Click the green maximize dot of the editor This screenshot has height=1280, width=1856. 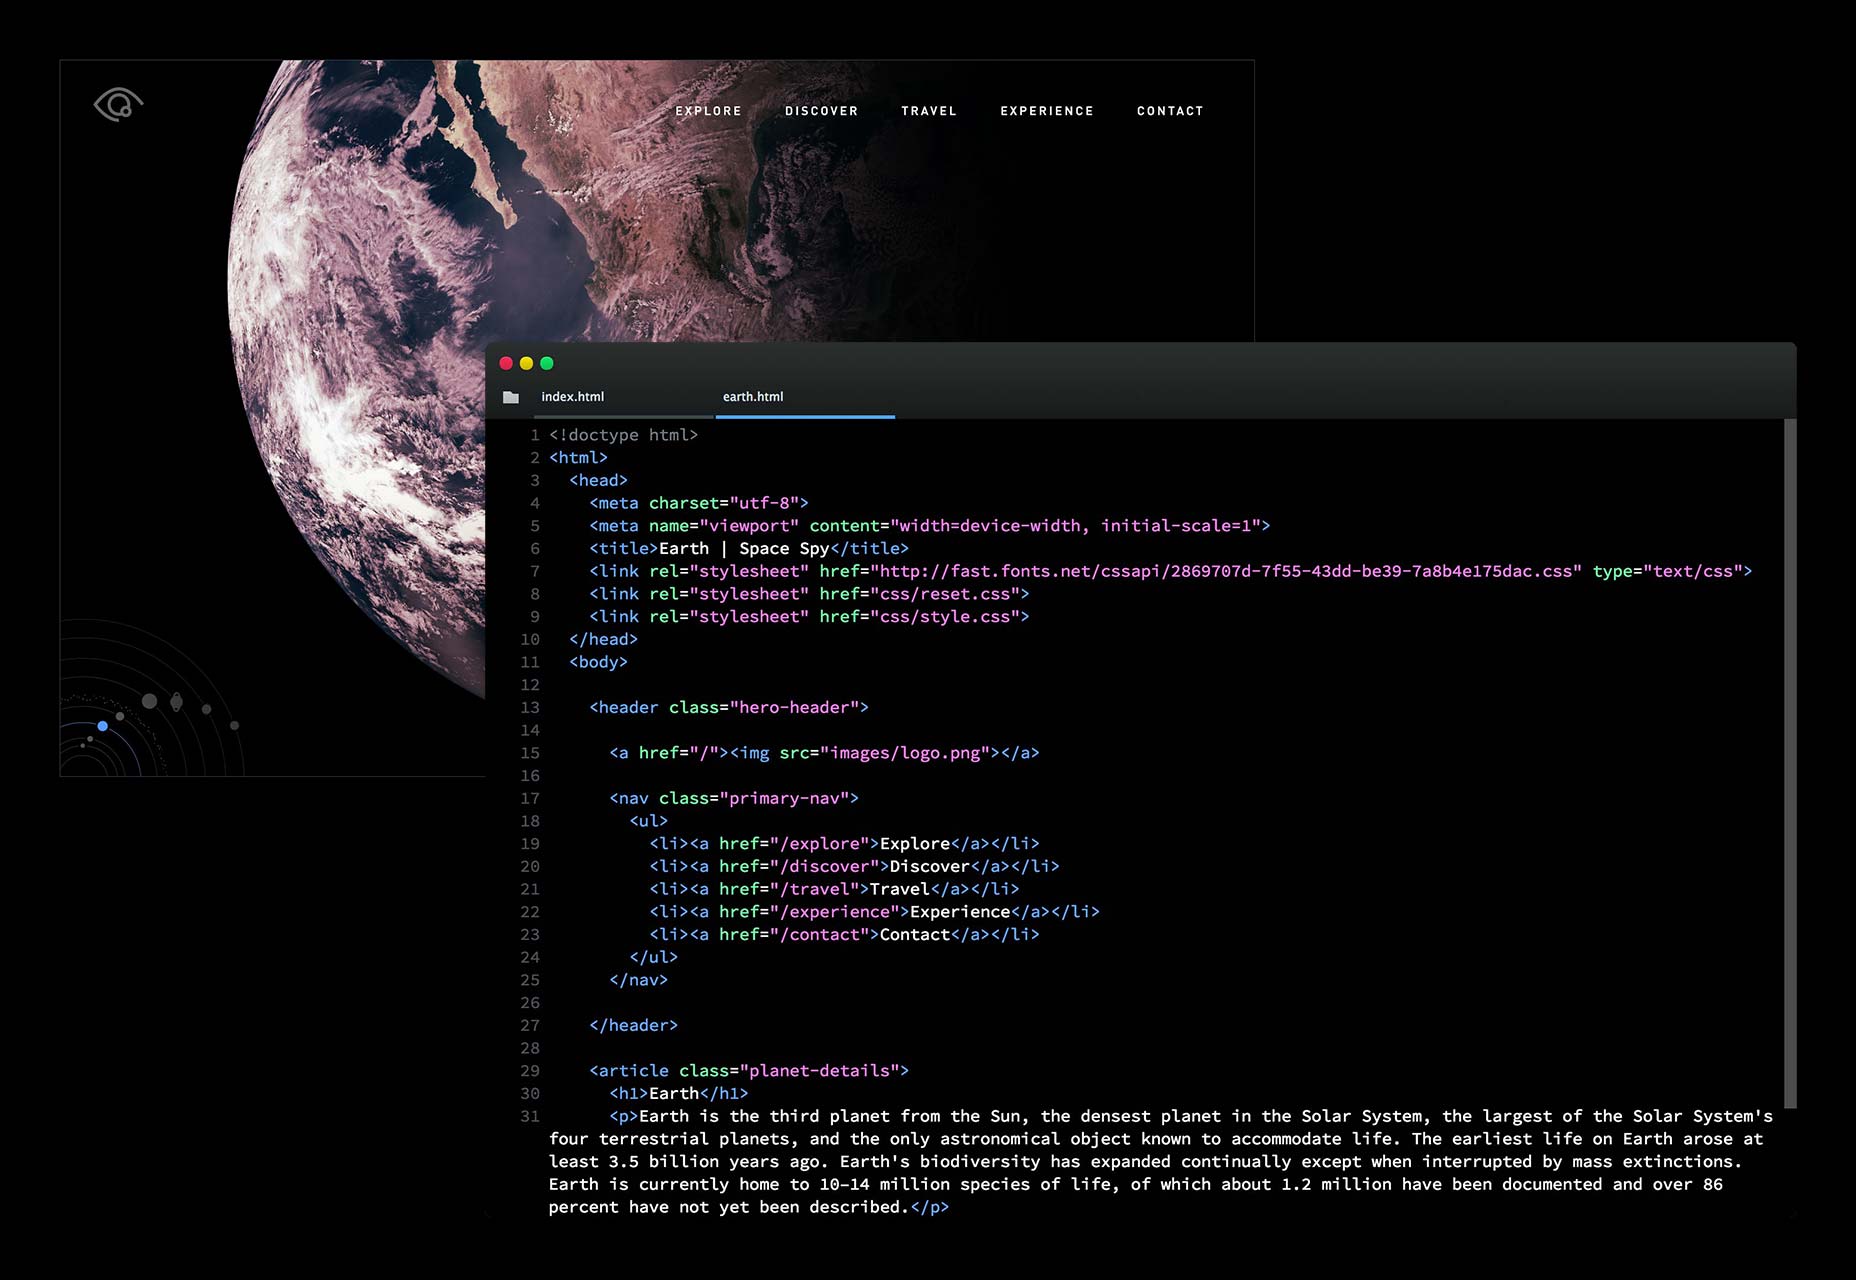[x=546, y=363]
